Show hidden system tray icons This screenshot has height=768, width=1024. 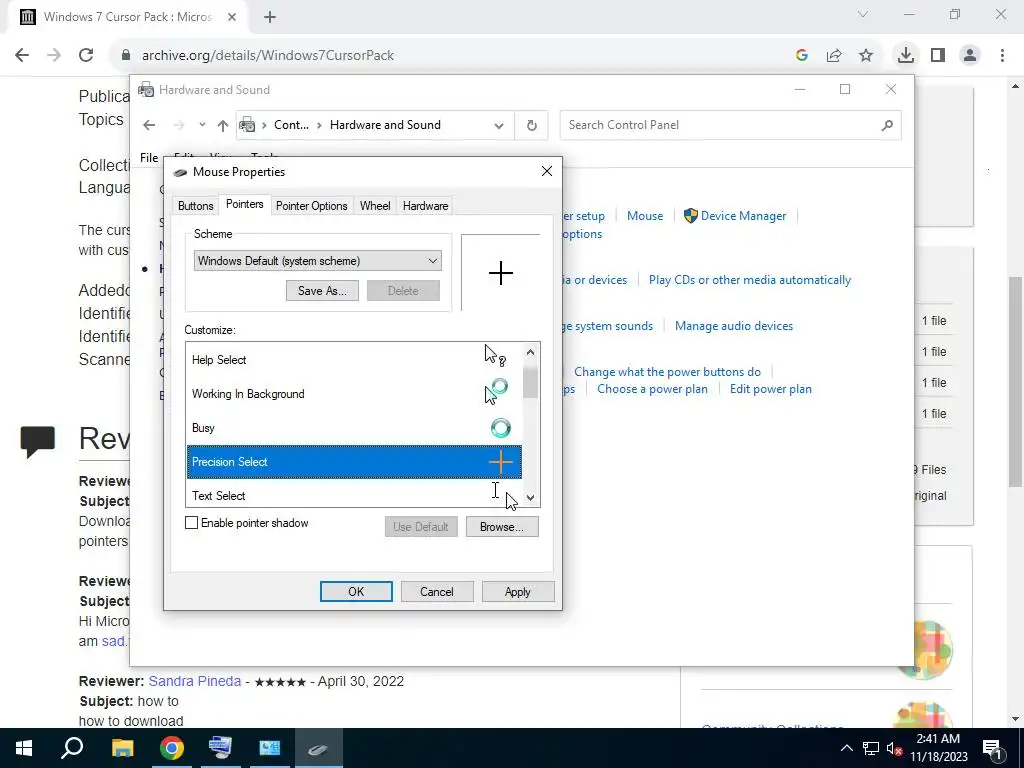[x=846, y=748]
